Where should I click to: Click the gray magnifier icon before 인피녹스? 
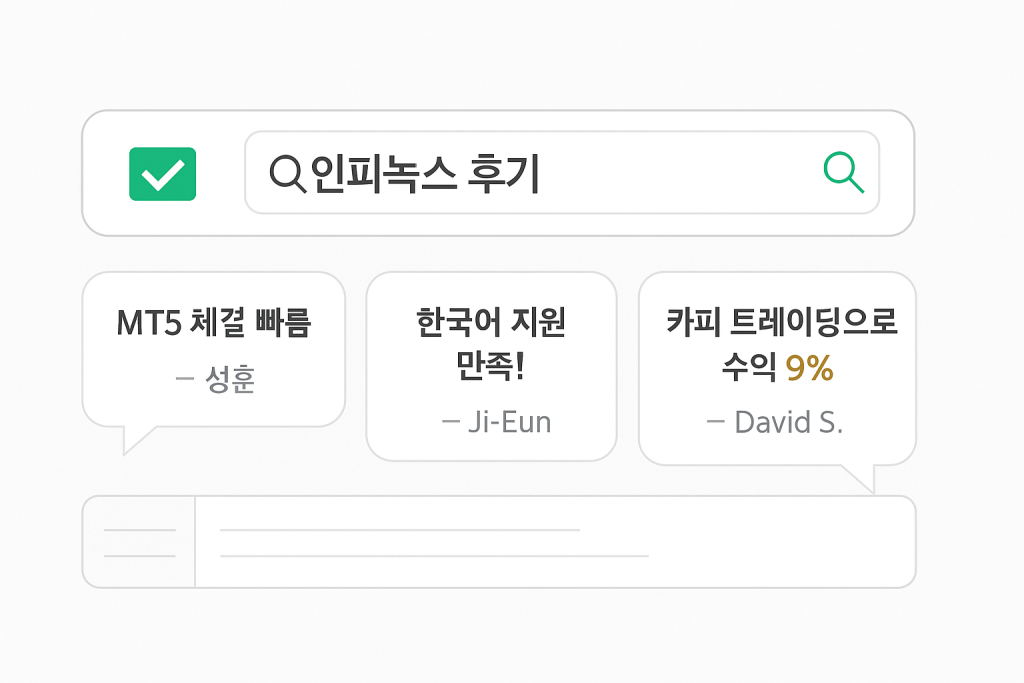pos(287,174)
